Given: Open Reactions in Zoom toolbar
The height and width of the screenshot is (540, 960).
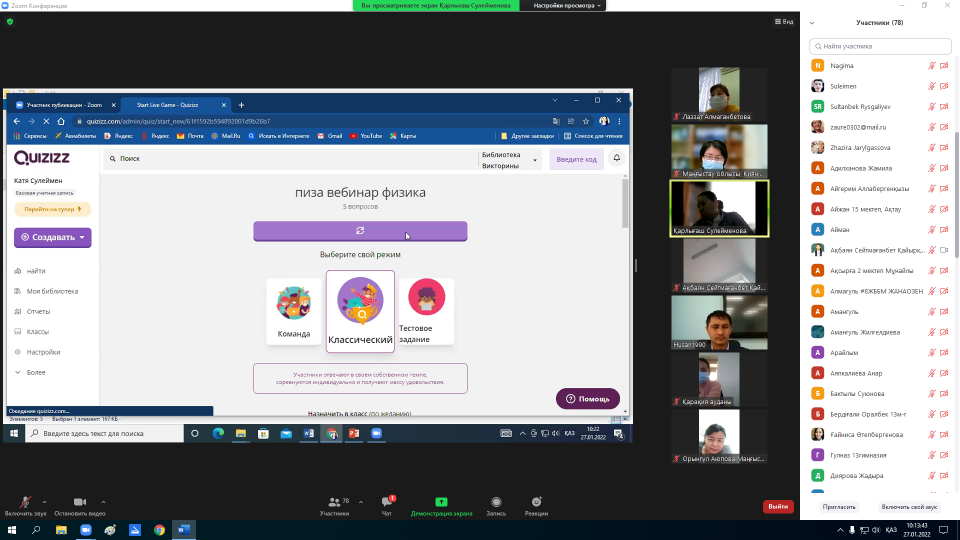Looking at the screenshot, I should coord(536,506).
